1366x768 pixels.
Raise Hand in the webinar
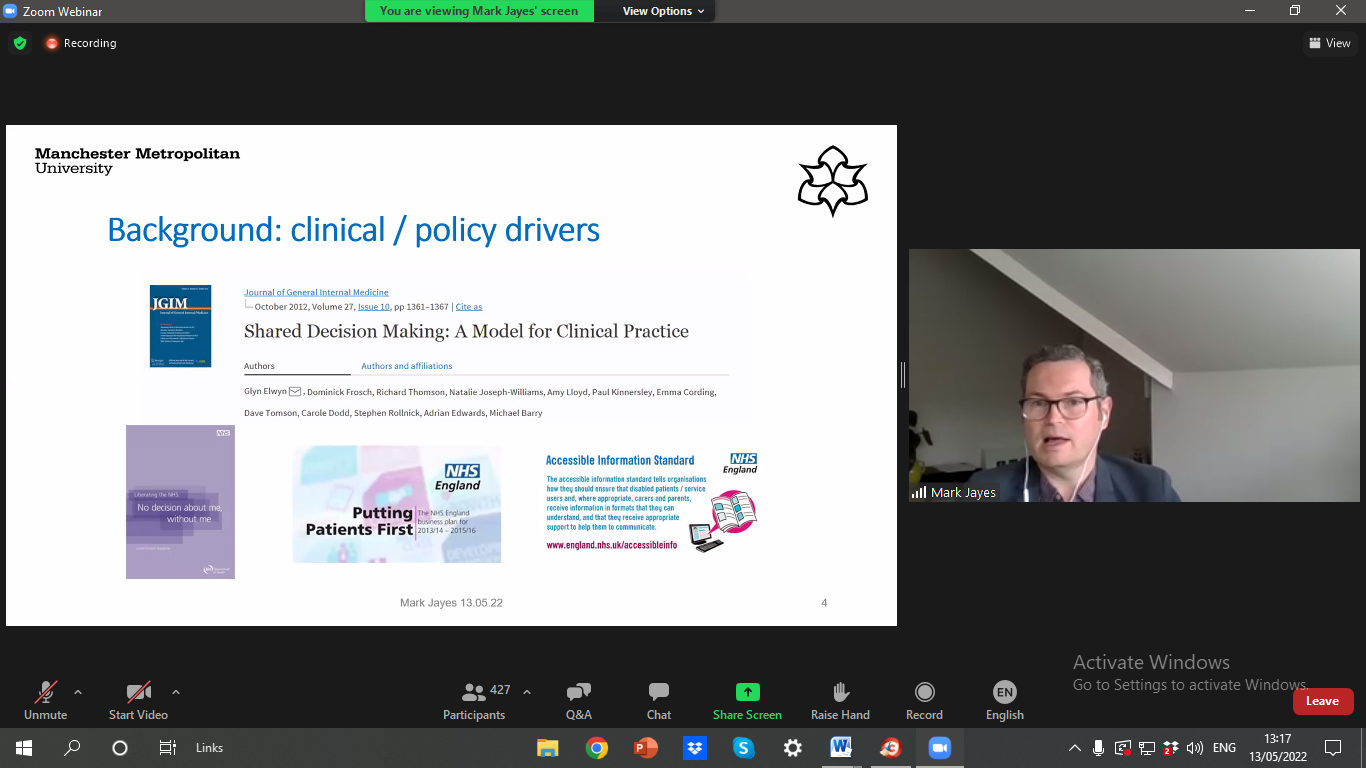click(x=840, y=700)
